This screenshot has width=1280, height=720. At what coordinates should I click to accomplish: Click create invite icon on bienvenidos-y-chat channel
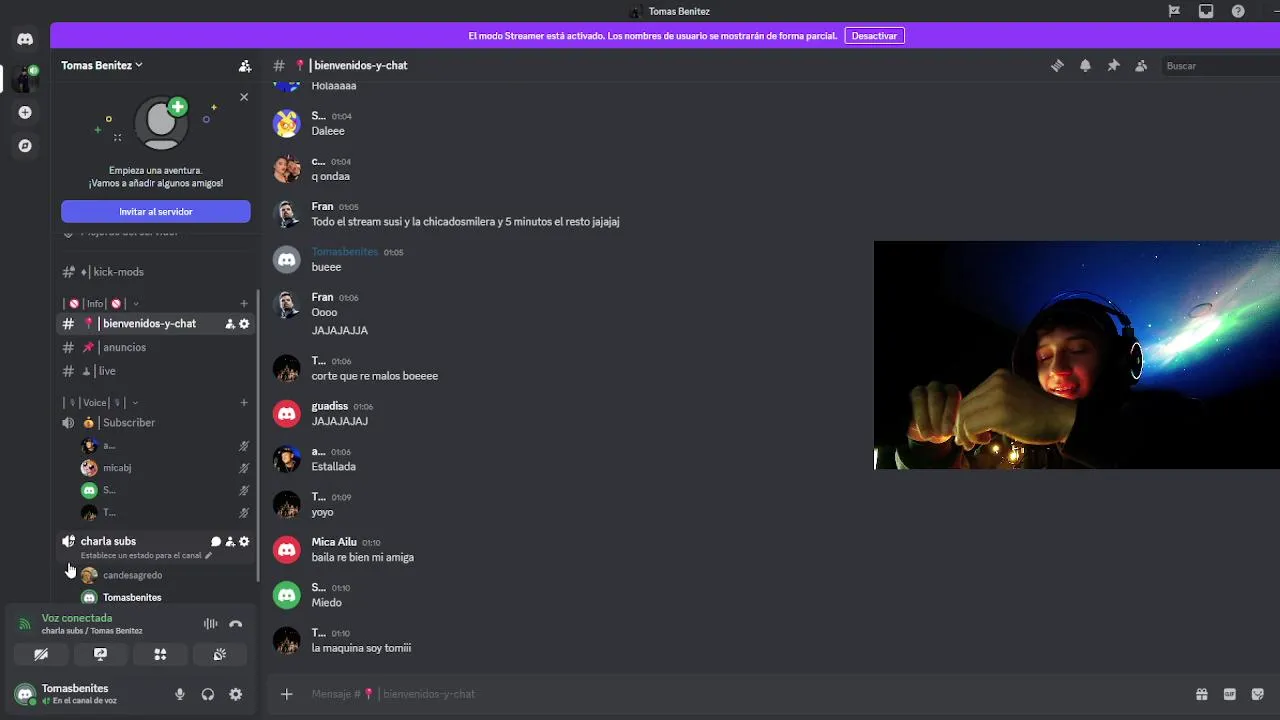(230, 324)
